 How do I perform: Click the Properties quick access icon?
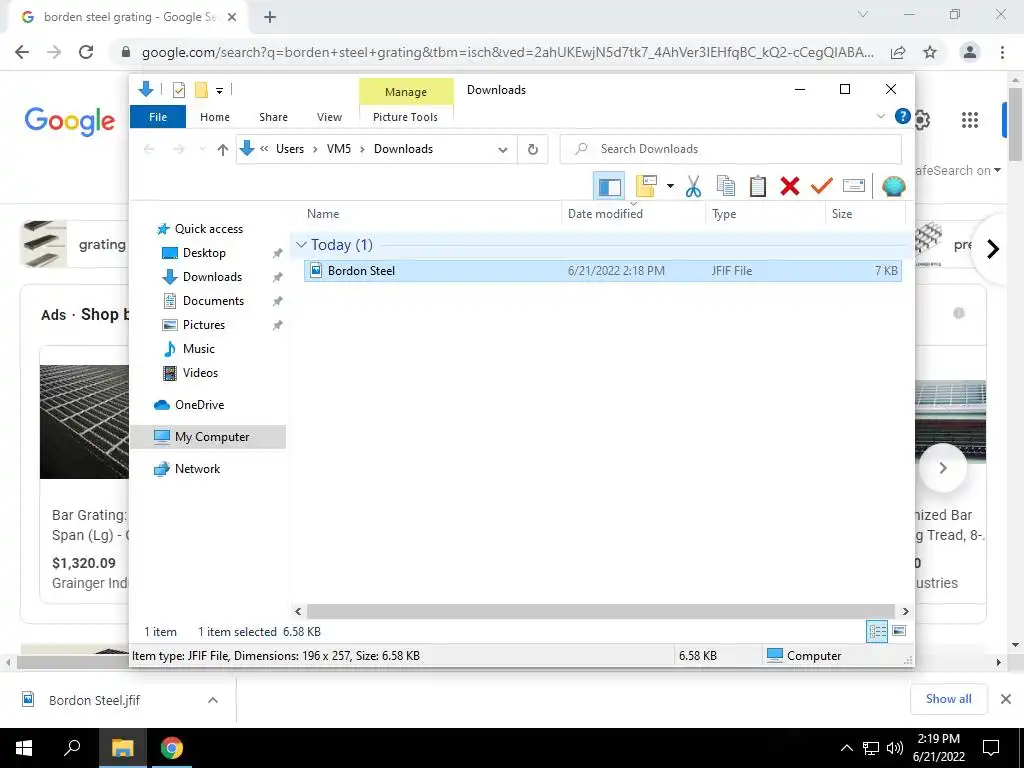pyautogui.click(x=178, y=89)
